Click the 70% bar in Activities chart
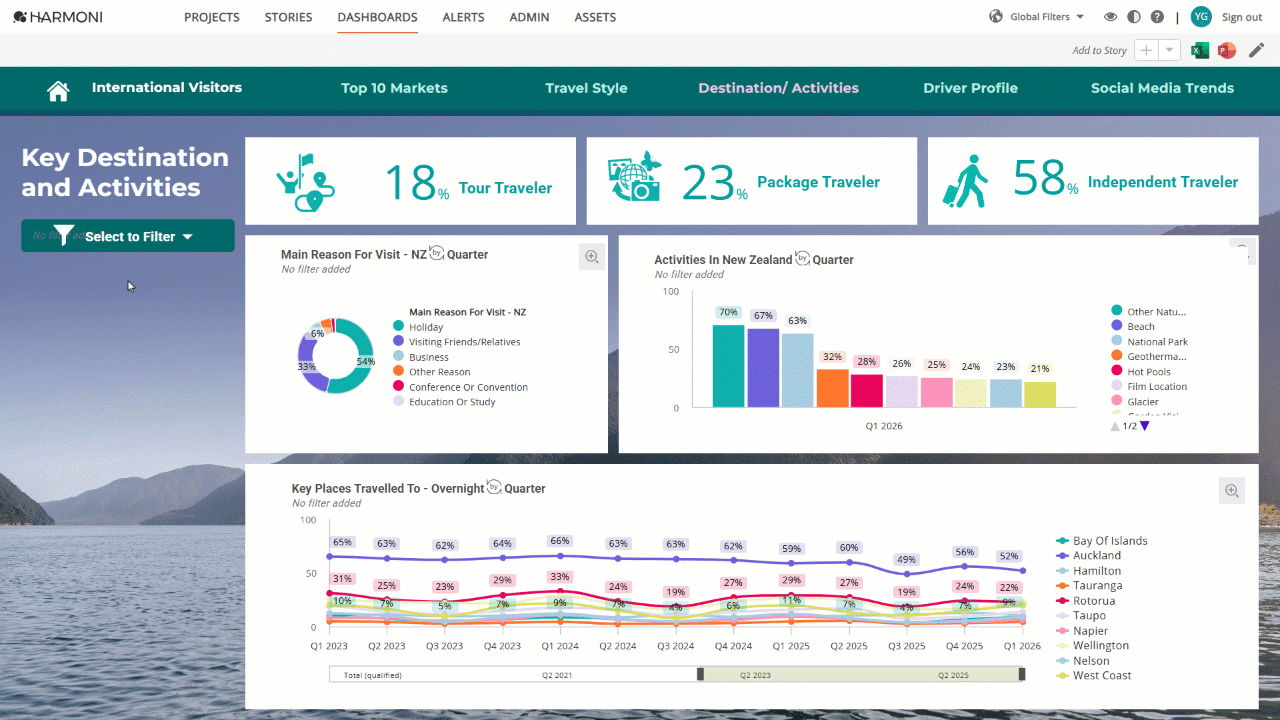 (728, 366)
